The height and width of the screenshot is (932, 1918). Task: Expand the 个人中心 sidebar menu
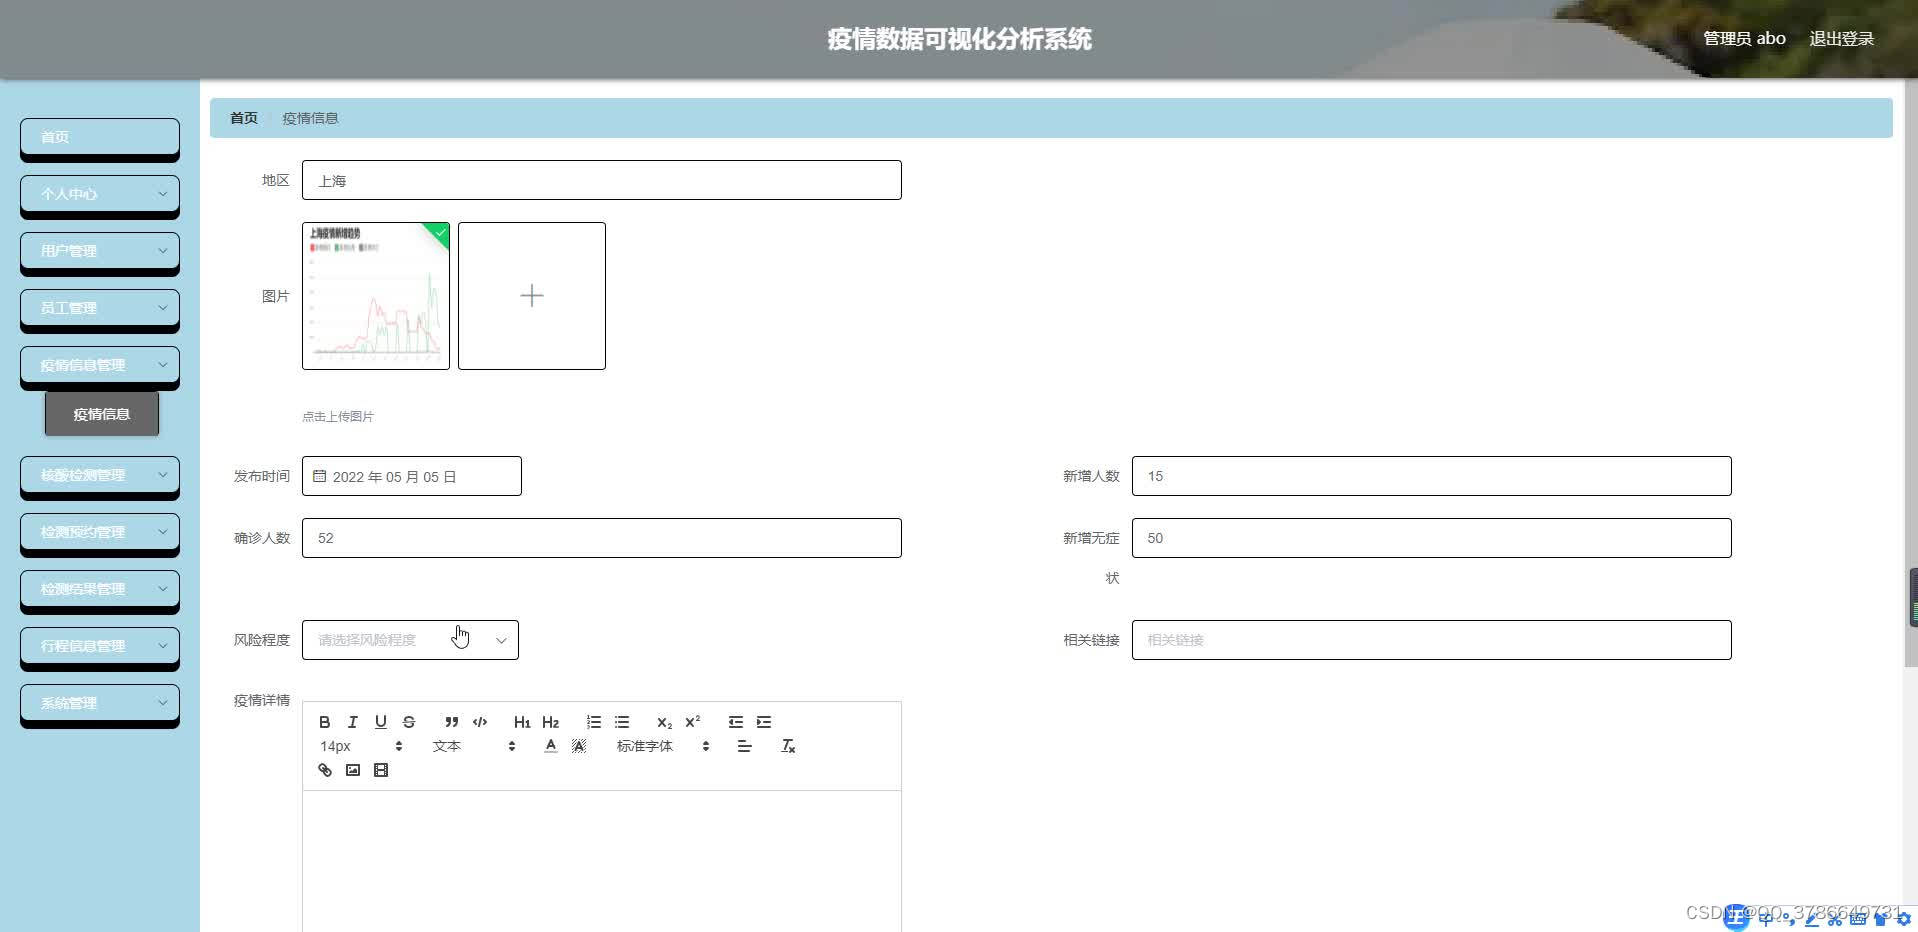coord(100,194)
